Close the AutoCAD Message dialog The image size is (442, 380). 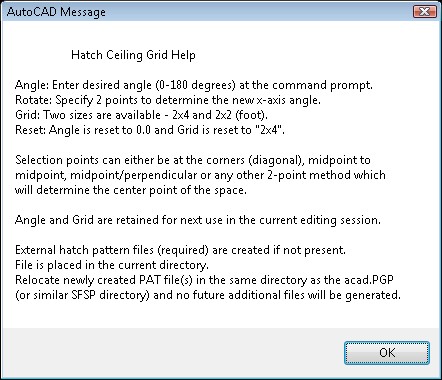pyautogui.click(x=424, y=12)
